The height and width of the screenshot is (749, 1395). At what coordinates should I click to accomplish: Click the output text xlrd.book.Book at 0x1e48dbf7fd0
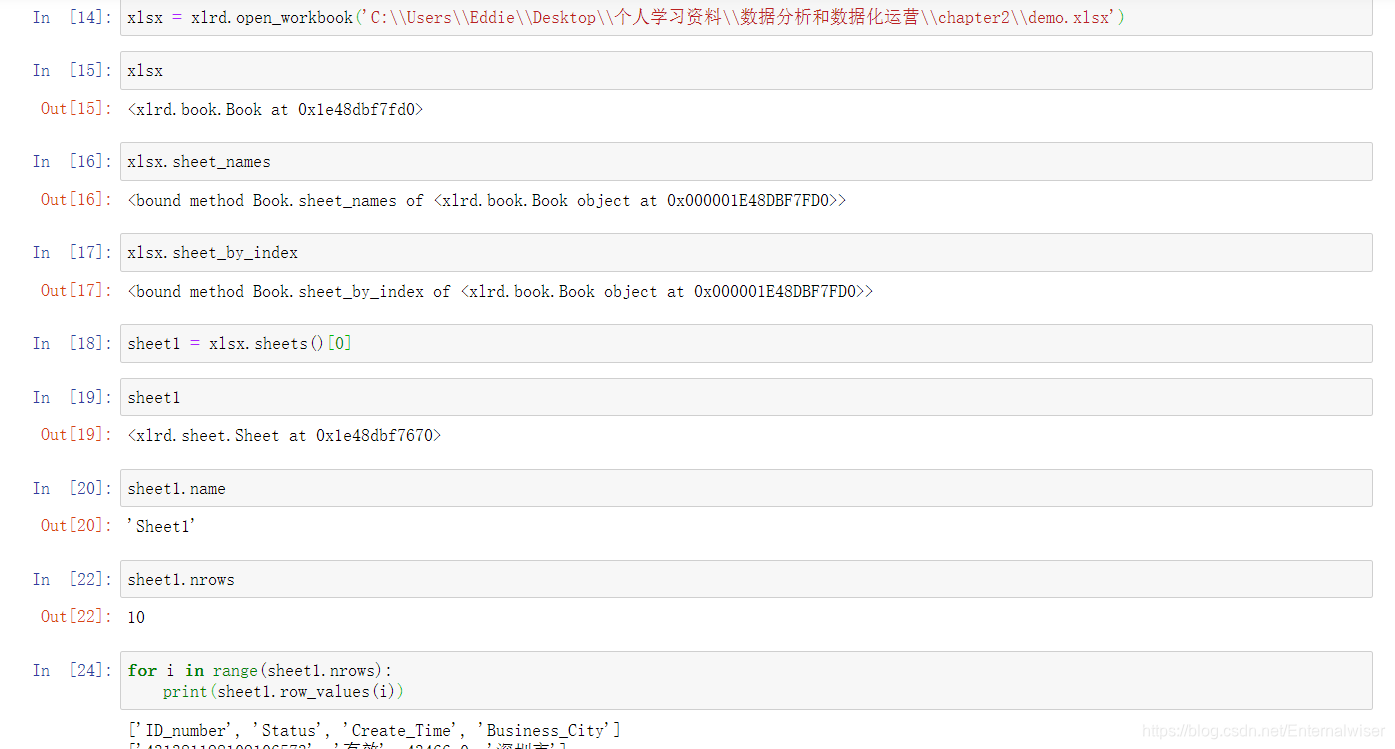coord(276,109)
